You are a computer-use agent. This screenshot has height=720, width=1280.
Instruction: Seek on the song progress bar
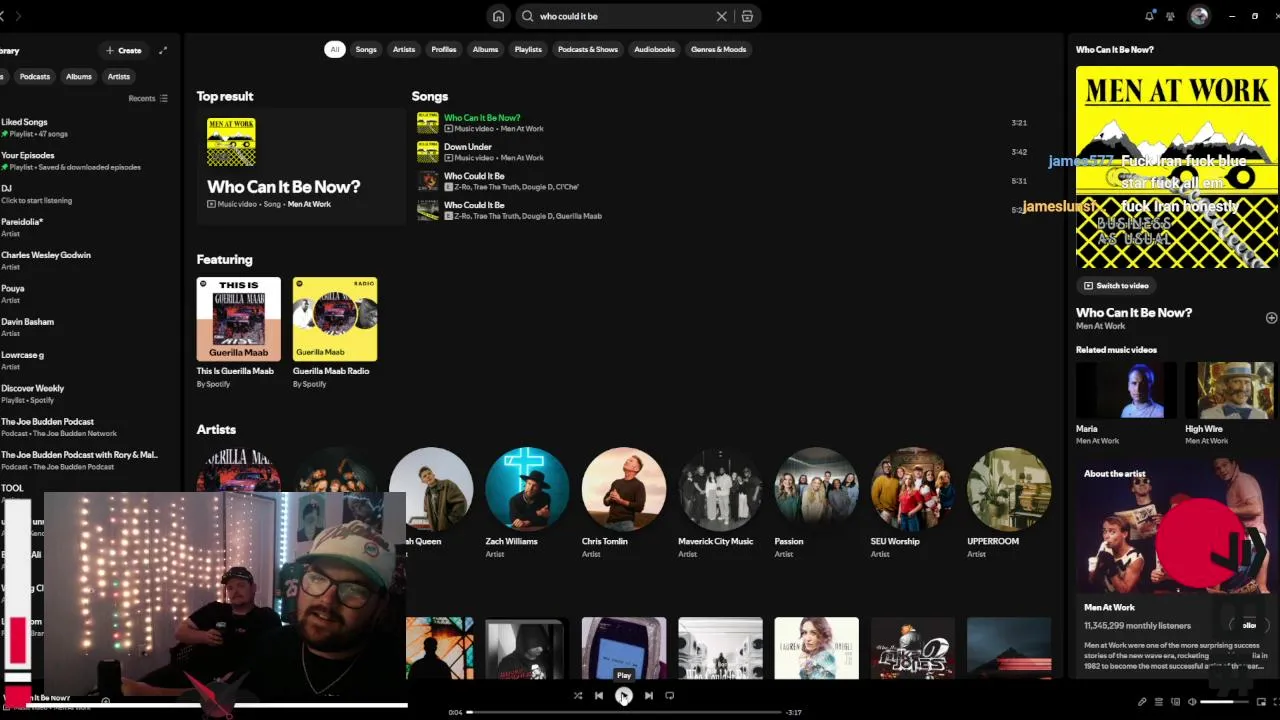coord(623,712)
